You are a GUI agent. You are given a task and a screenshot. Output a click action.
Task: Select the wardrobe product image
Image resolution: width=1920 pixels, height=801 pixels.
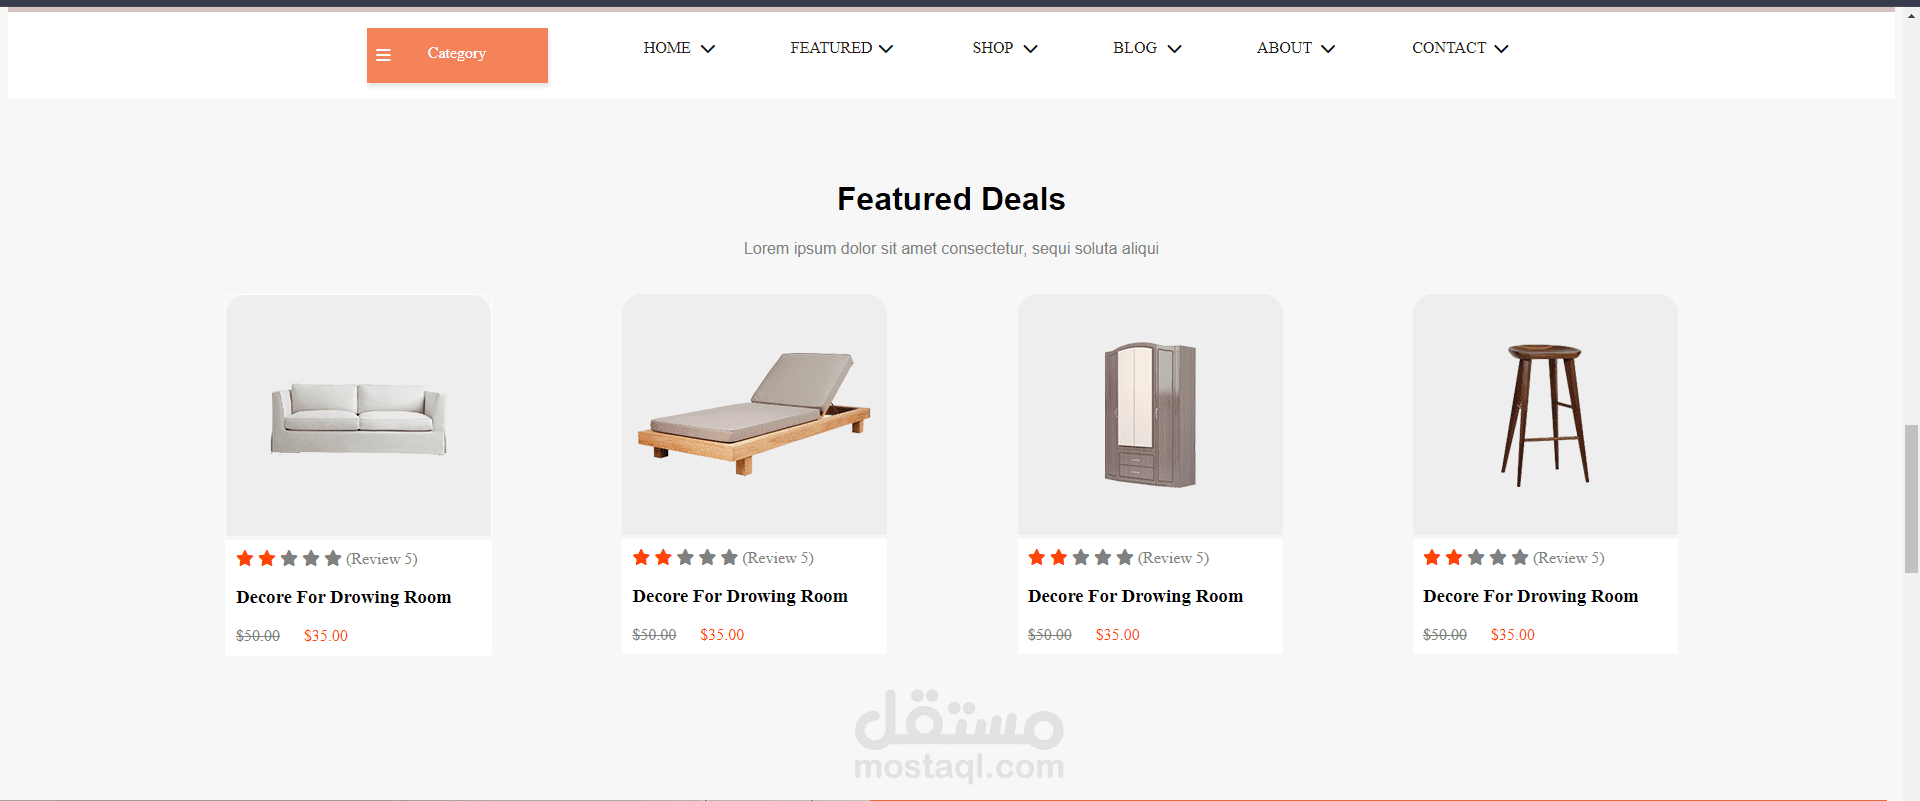pyautogui.click(x=1150, y=415)
